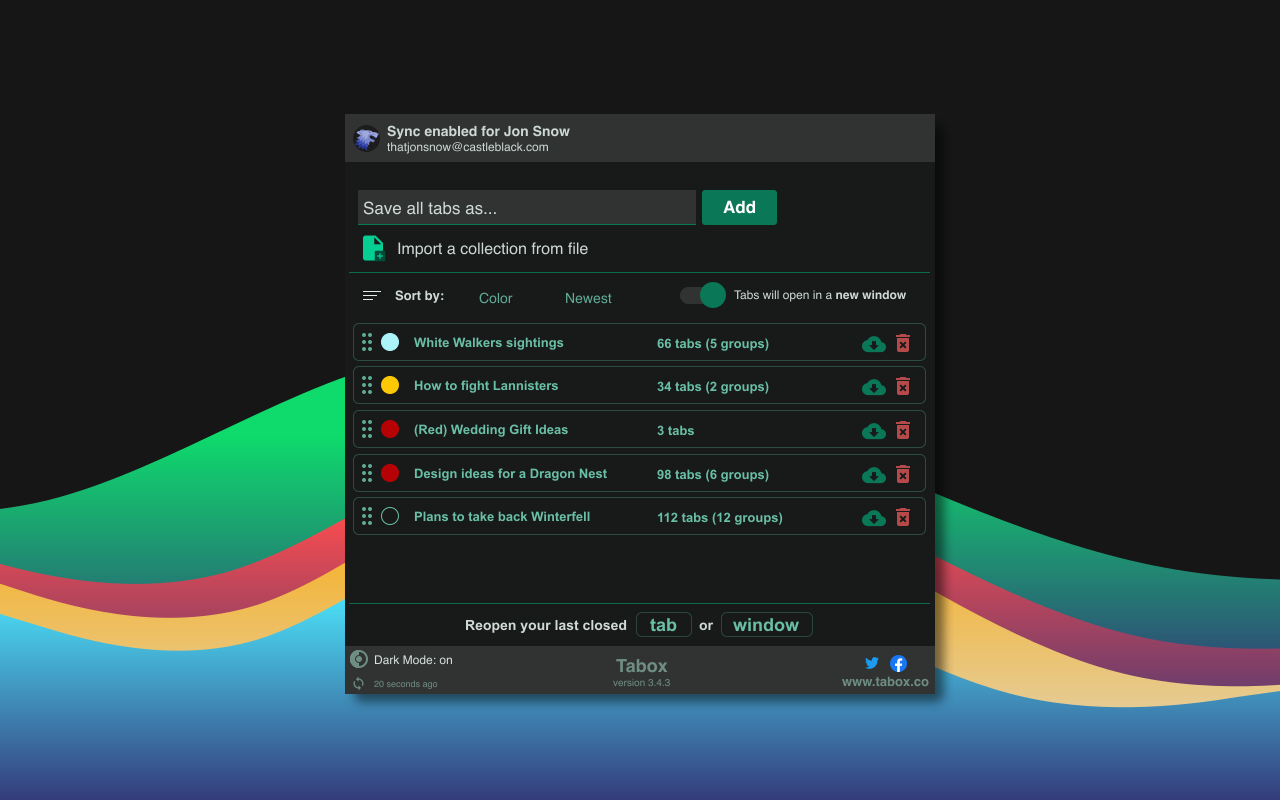
Task: Click the Twitter icon
Action: tap(871, 662)
